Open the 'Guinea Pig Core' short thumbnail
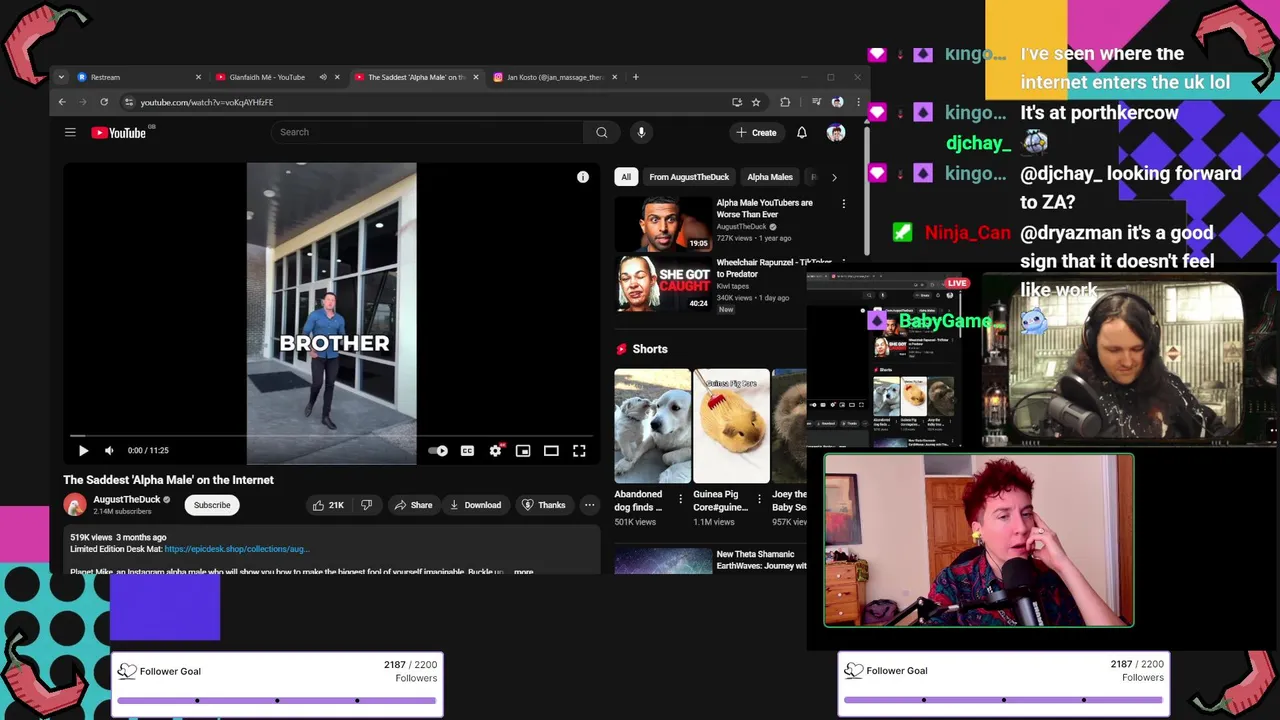 coord(731,426)
